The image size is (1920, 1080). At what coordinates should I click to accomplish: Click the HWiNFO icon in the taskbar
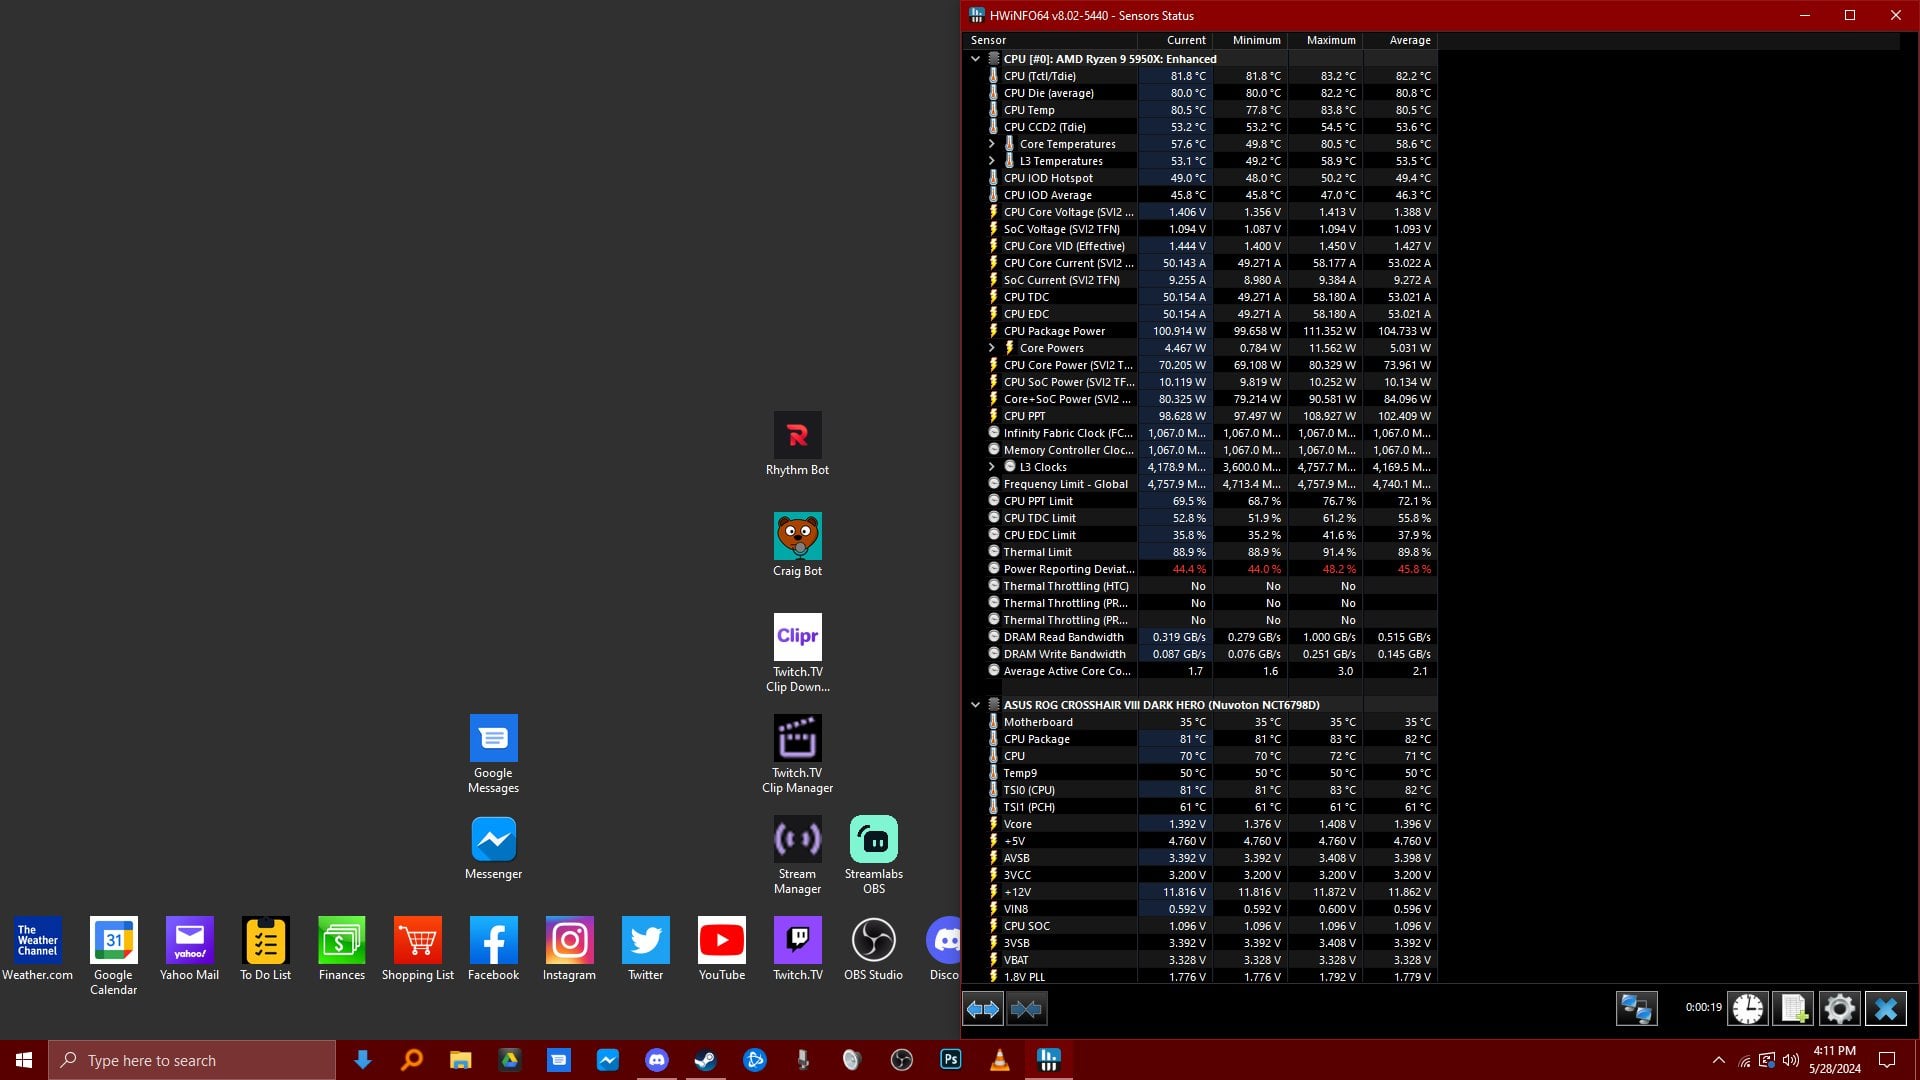pyautogui.click(x=1048, y=1060)
